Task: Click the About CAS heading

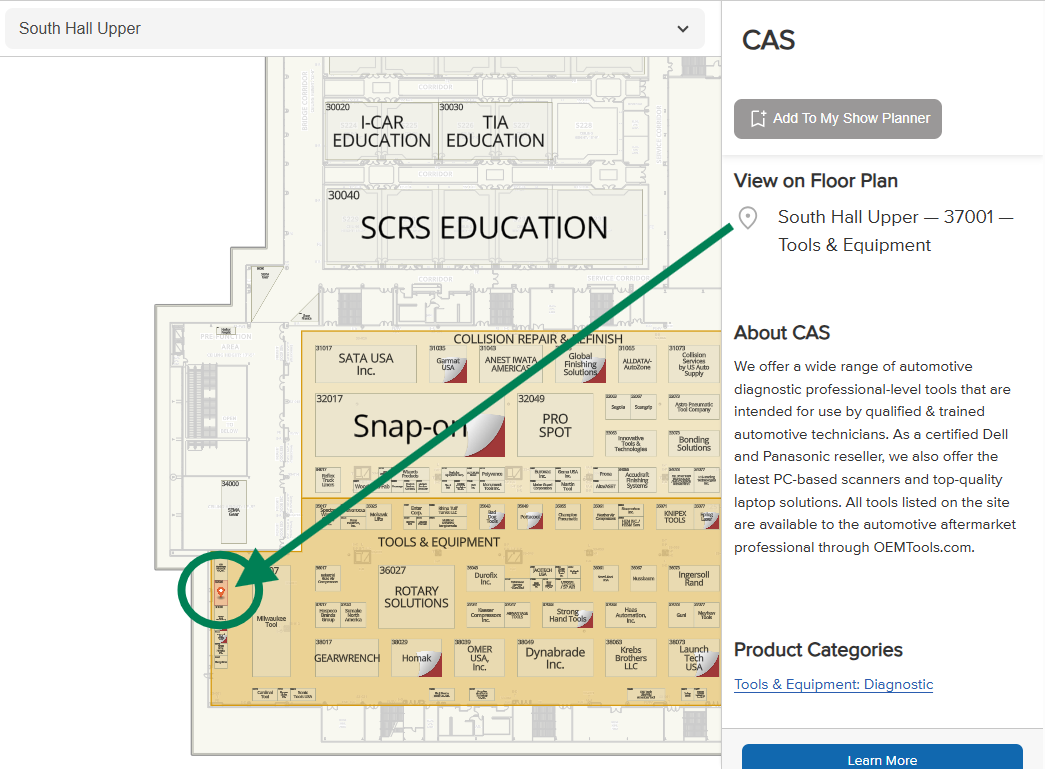Action: pos(782,333)
